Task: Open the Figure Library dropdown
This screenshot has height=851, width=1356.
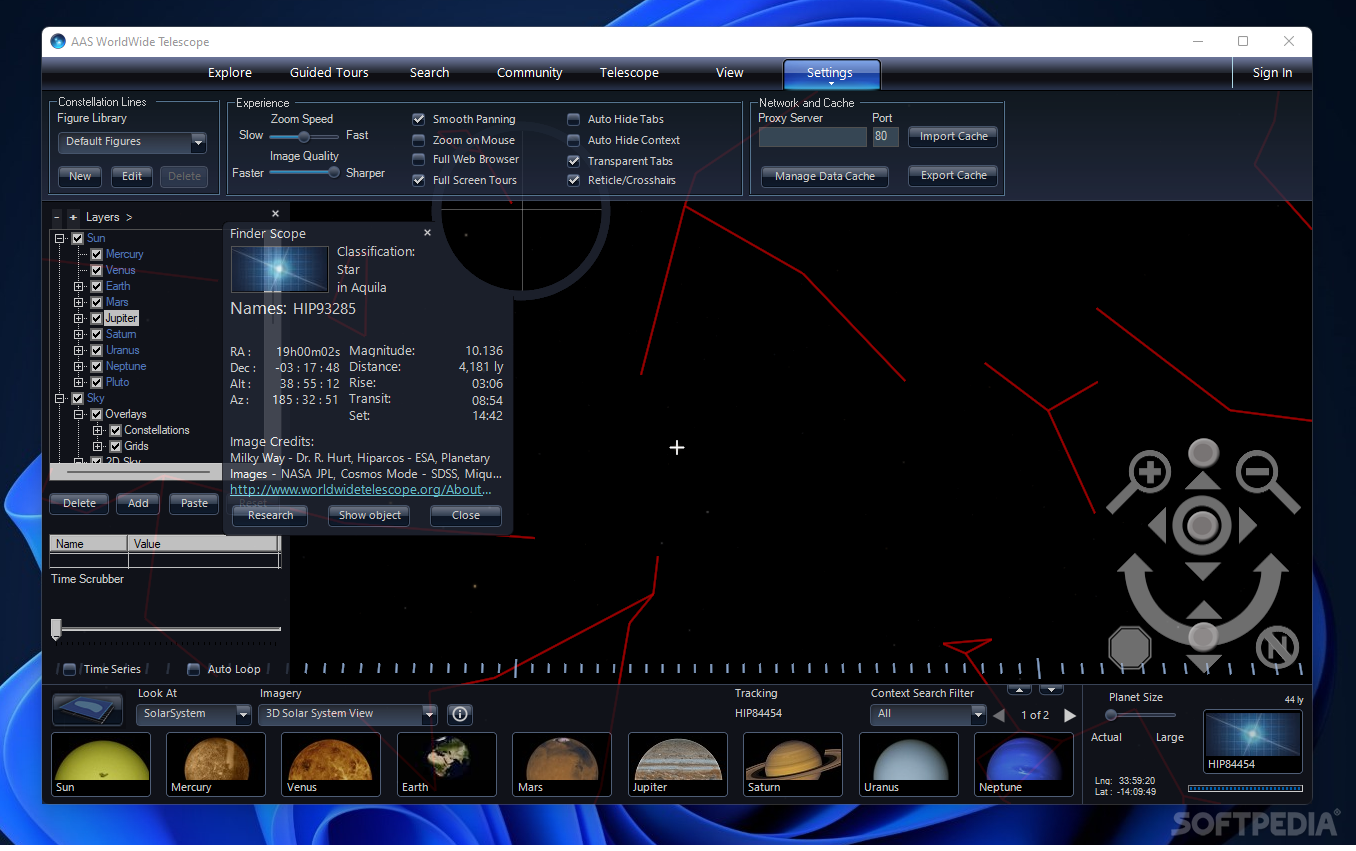Action: [132, 142]
